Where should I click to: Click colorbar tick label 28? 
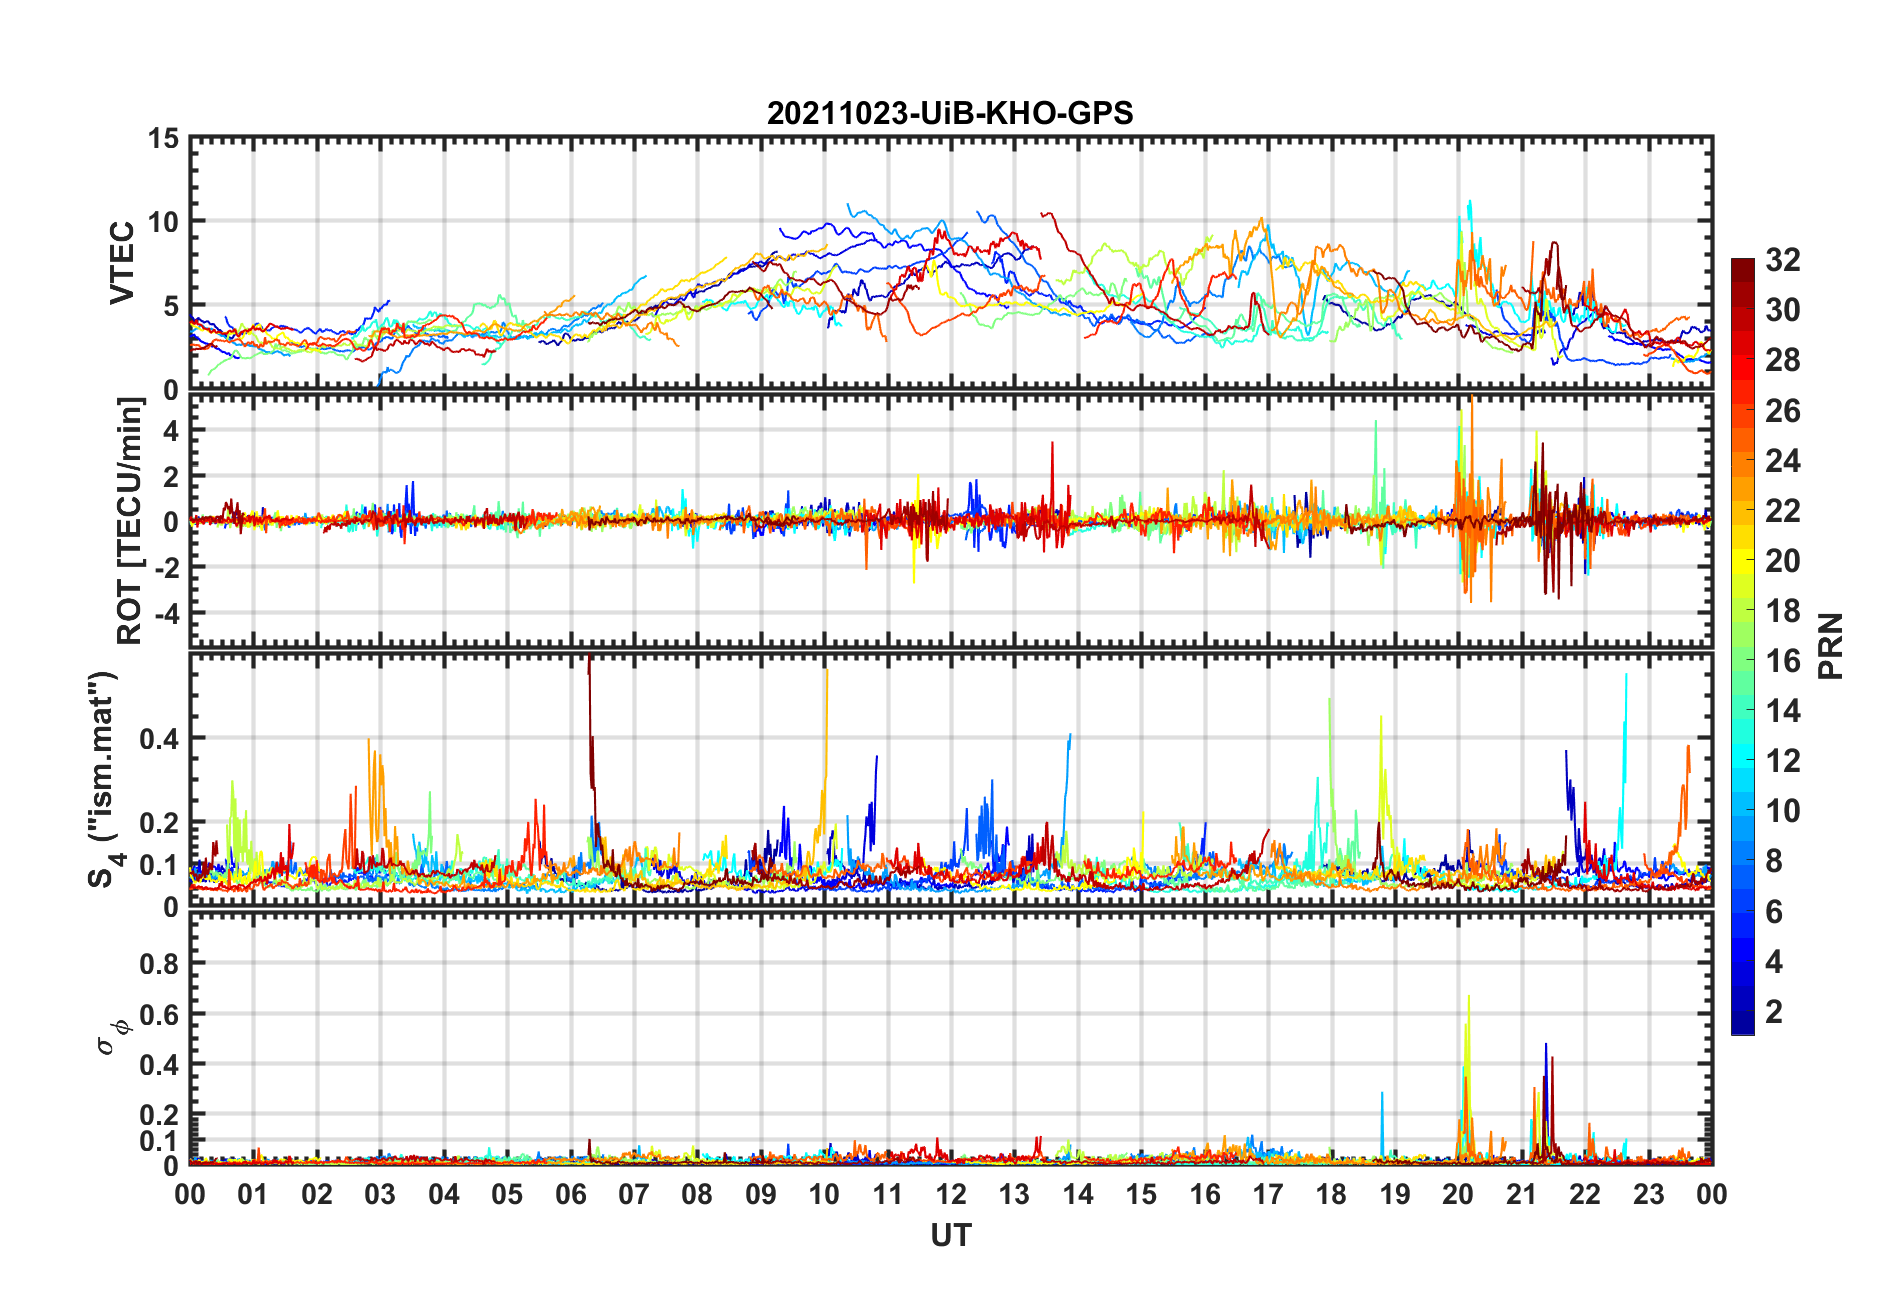[x=1782, y=360]
